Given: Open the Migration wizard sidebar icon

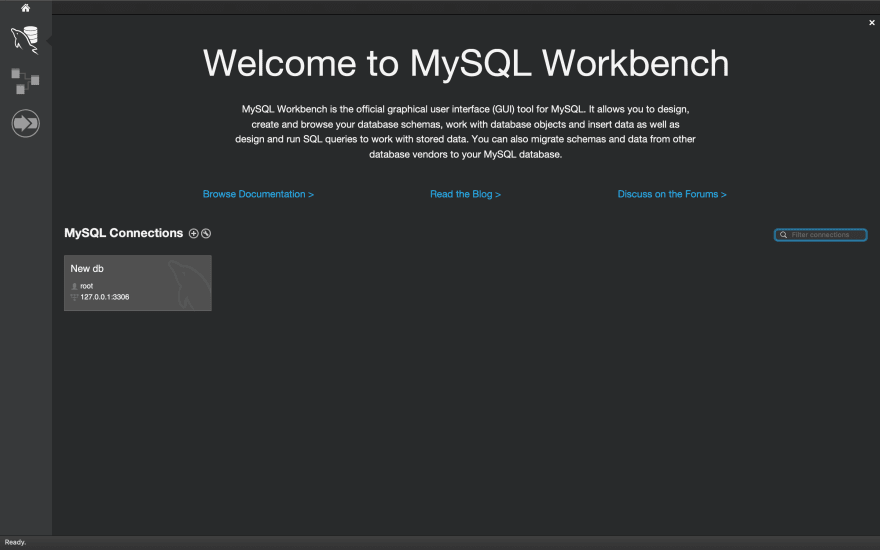Looking at the screenshot, I should tap(25, 123).
